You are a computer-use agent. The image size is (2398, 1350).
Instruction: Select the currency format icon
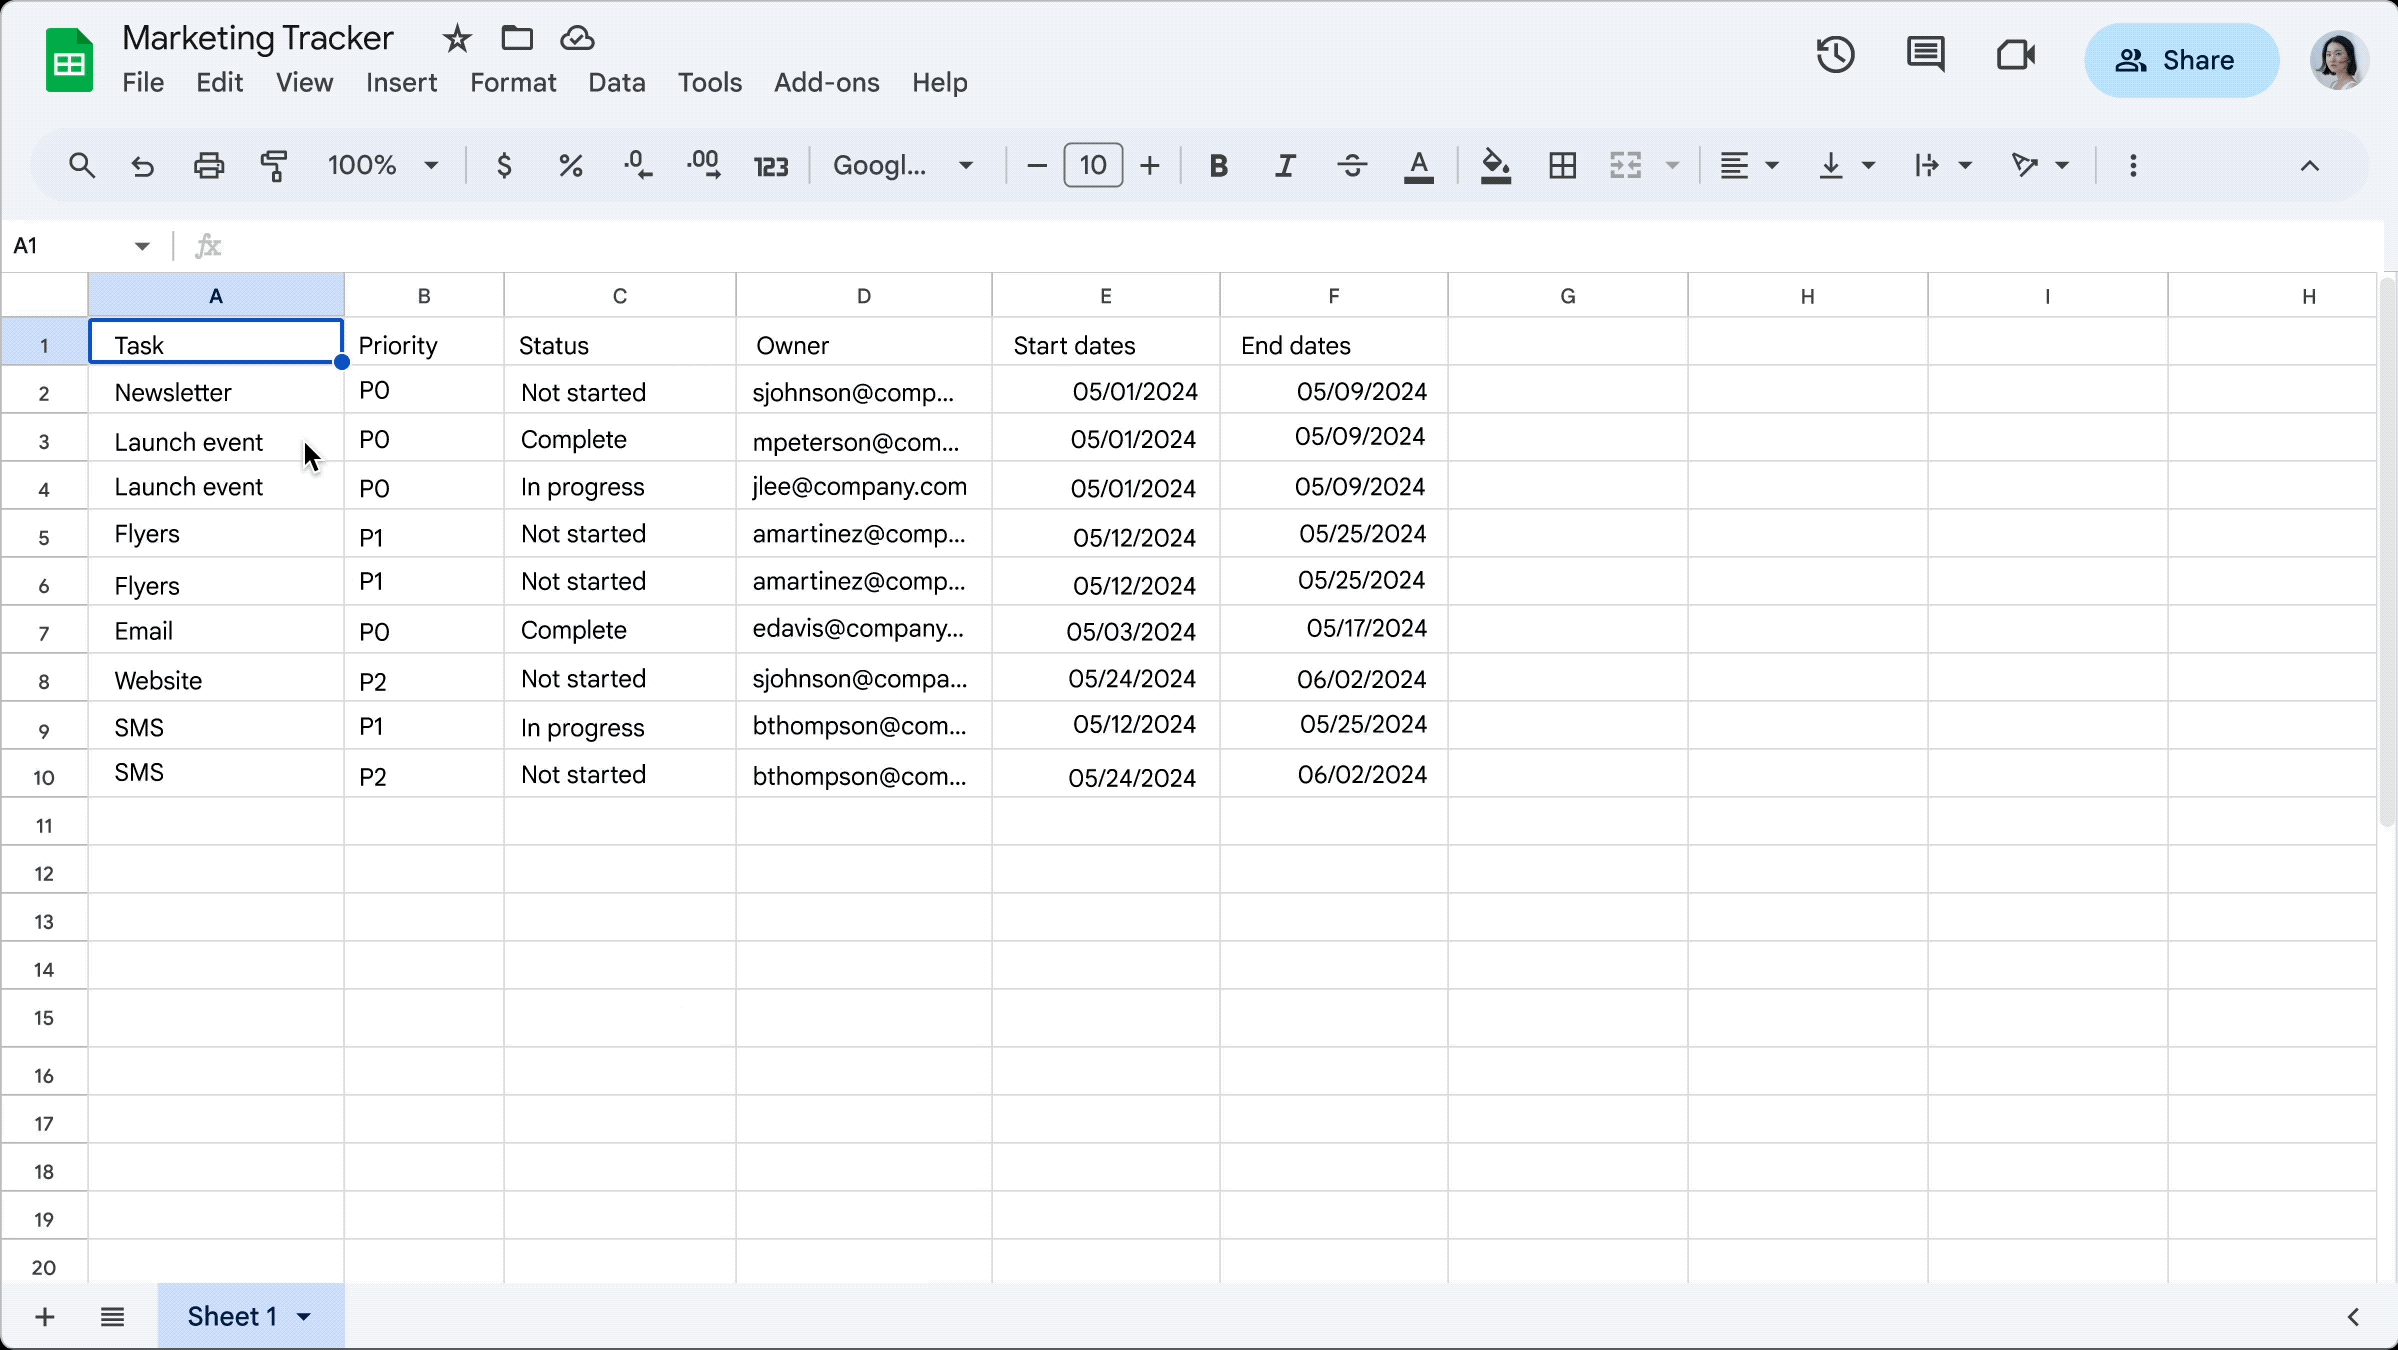click(504, 165)
